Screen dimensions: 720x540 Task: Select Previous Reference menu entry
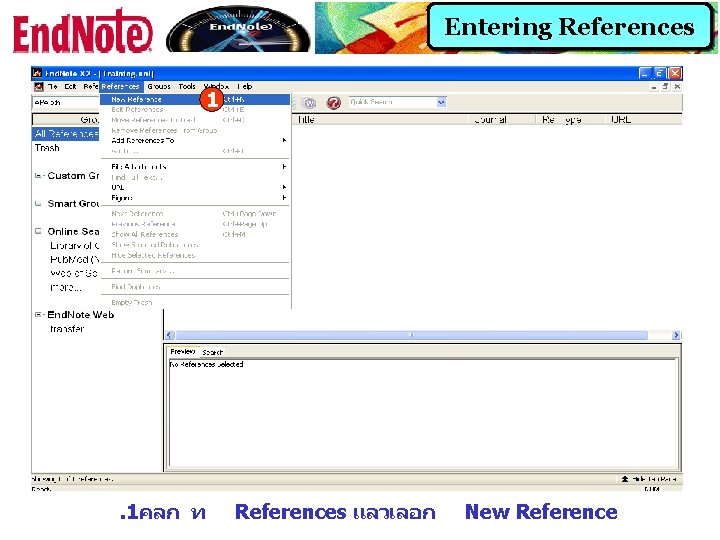[x=195, y=224]
